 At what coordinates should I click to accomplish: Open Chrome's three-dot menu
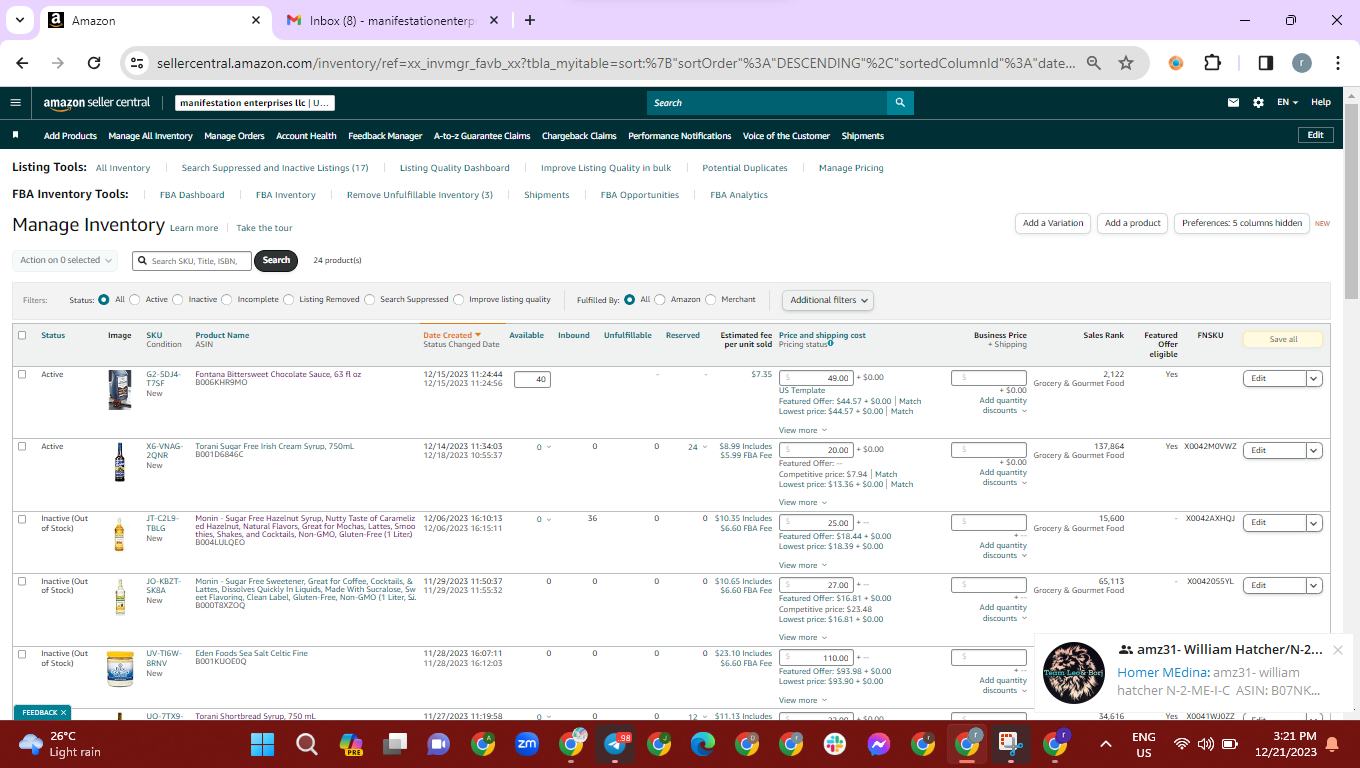point(1338,62)
